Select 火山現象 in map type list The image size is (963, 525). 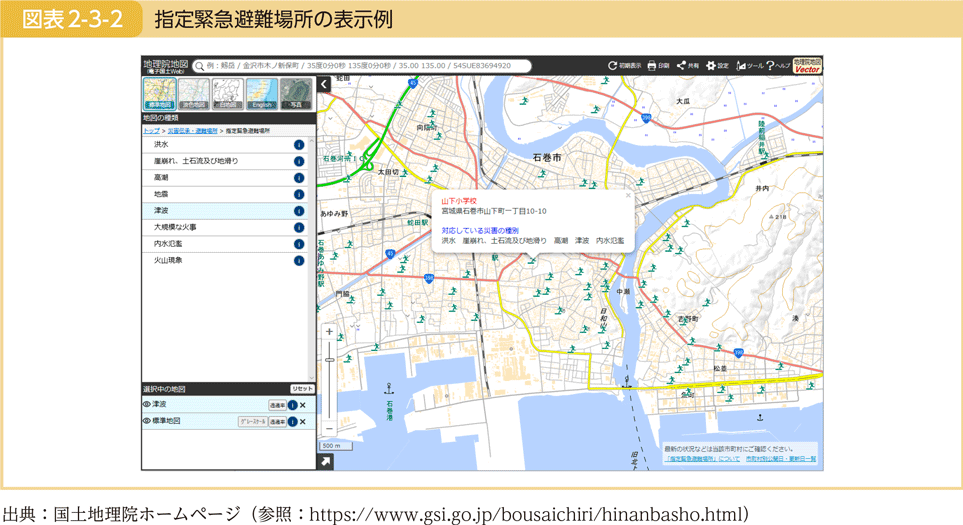[225, 261]
